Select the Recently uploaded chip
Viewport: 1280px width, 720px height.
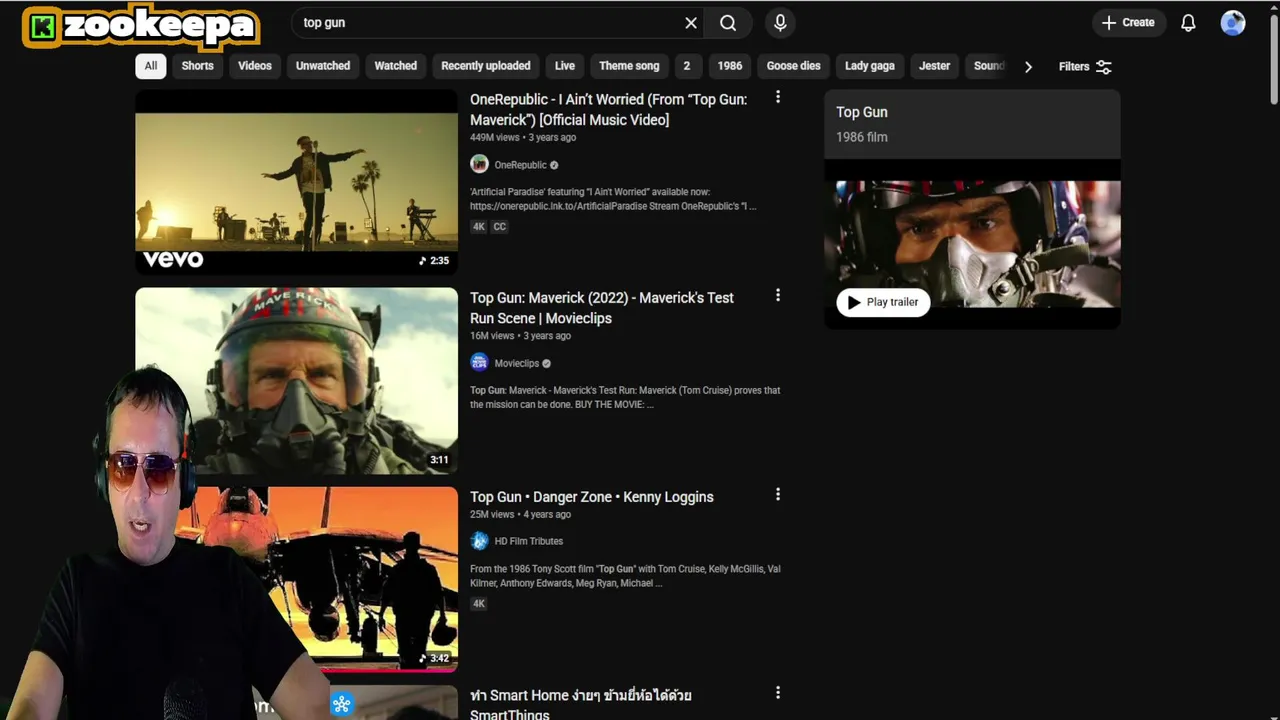[x=486, y=66]
